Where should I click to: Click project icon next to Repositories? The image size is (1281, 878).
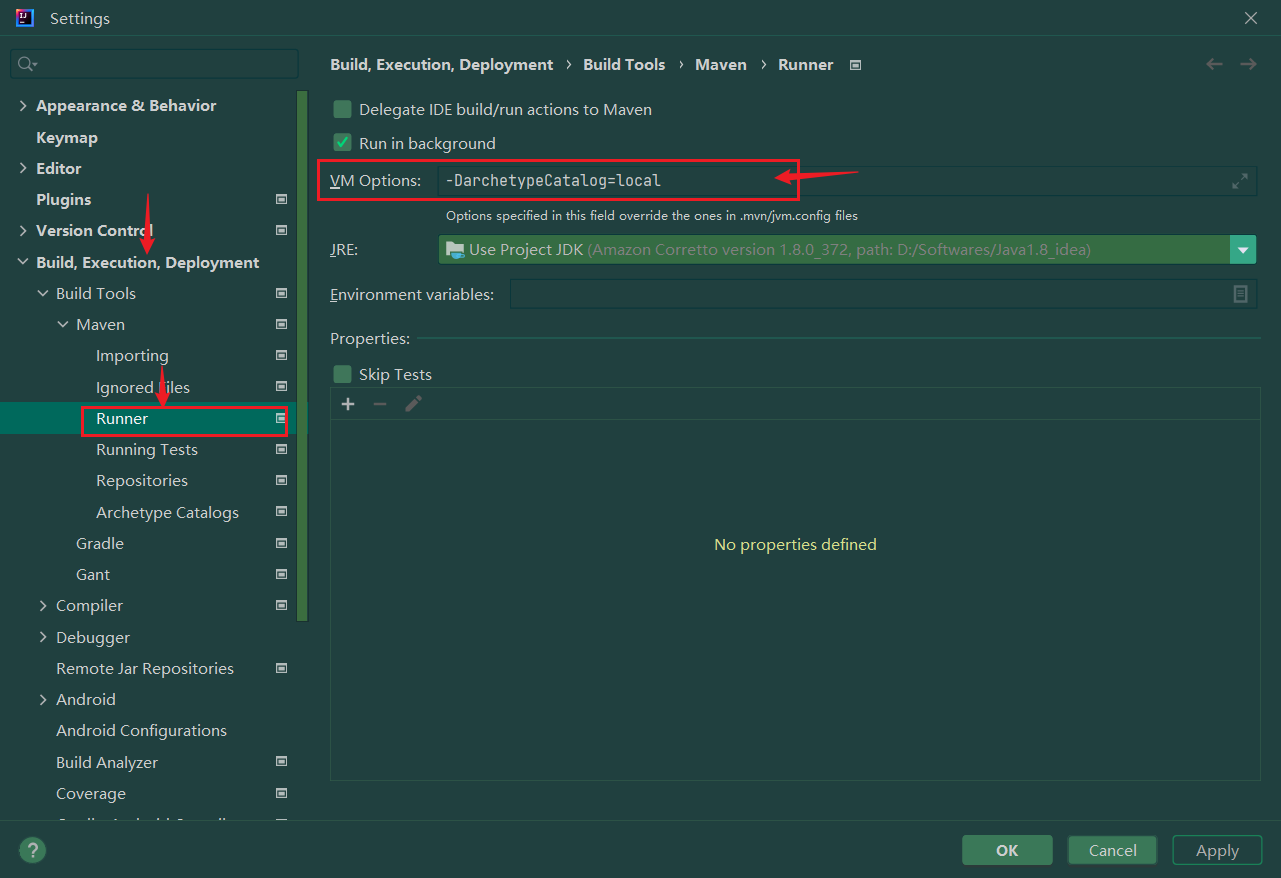pyautogui.click(x=281, y=481)
